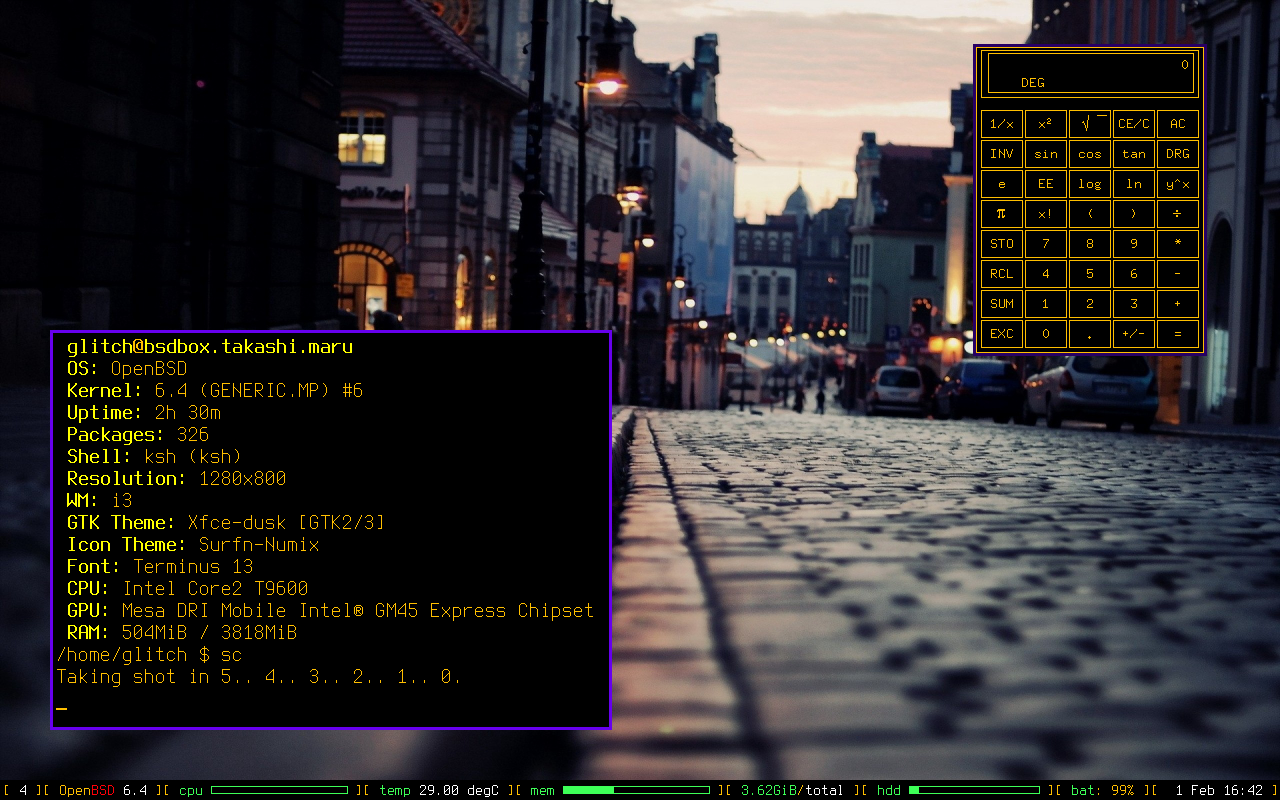Click the SUM memory add button

point(1002,304)
